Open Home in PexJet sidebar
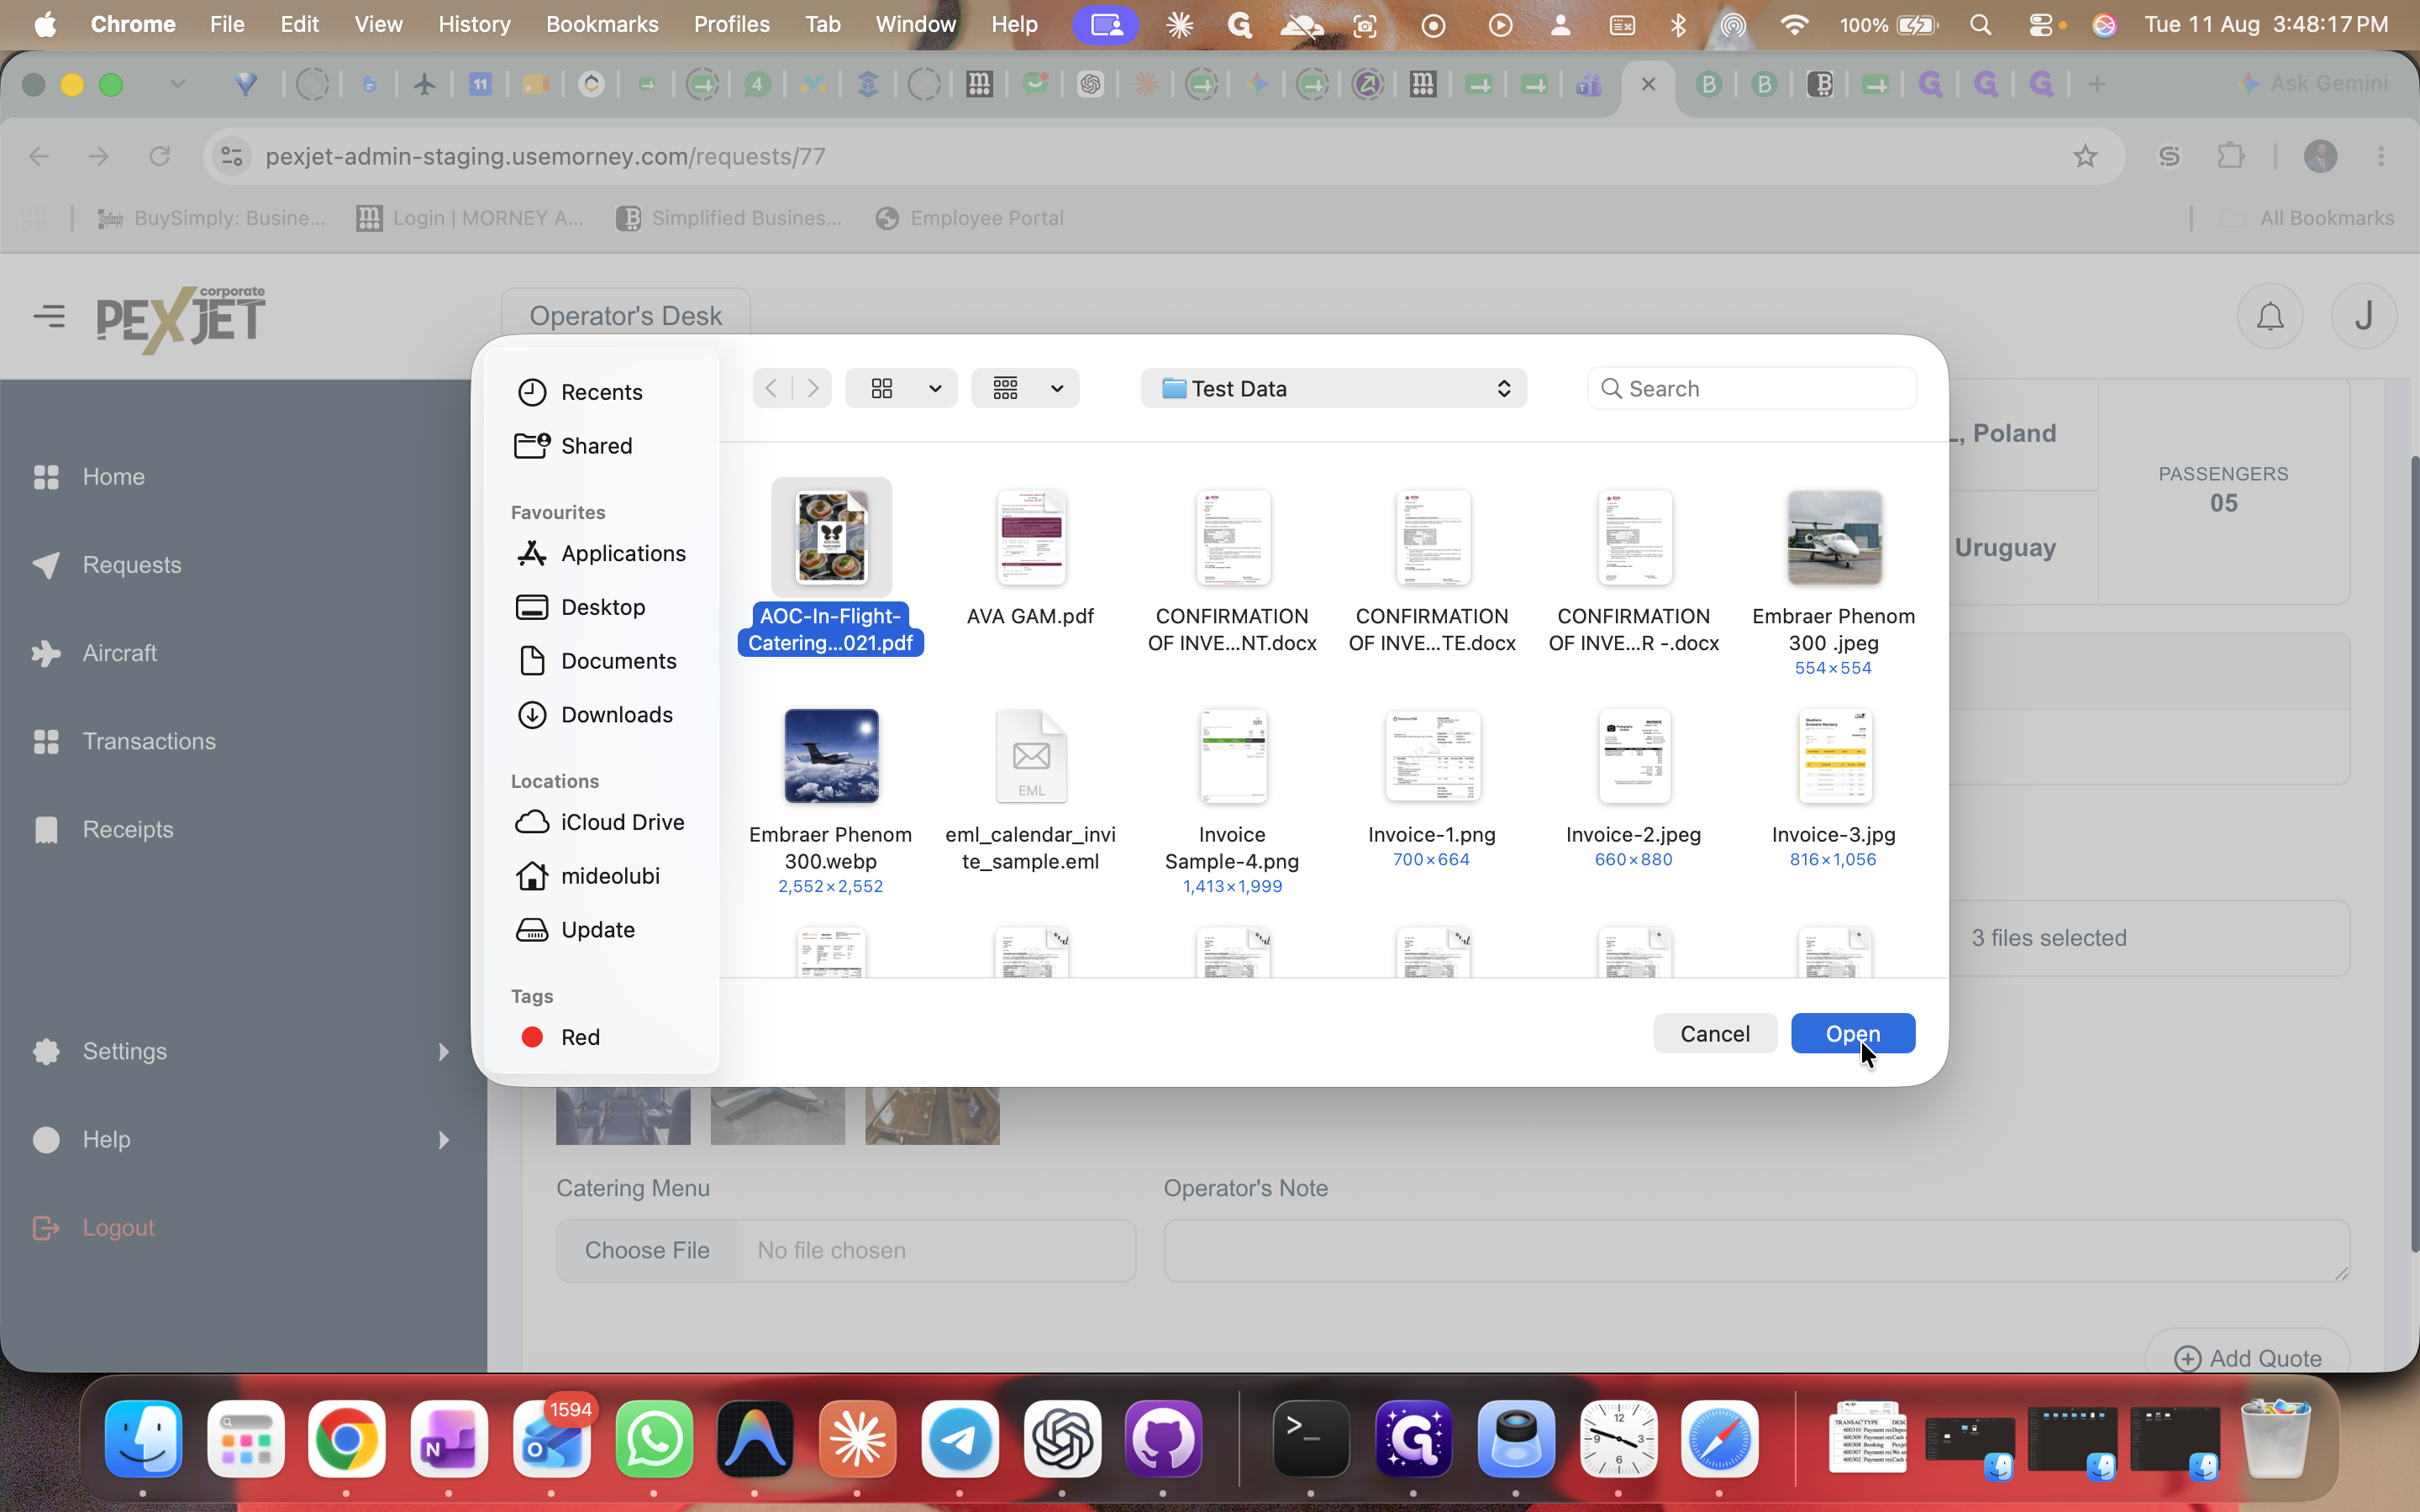The height and width of the screenshot is (1512, 2420). coord(113,477)
